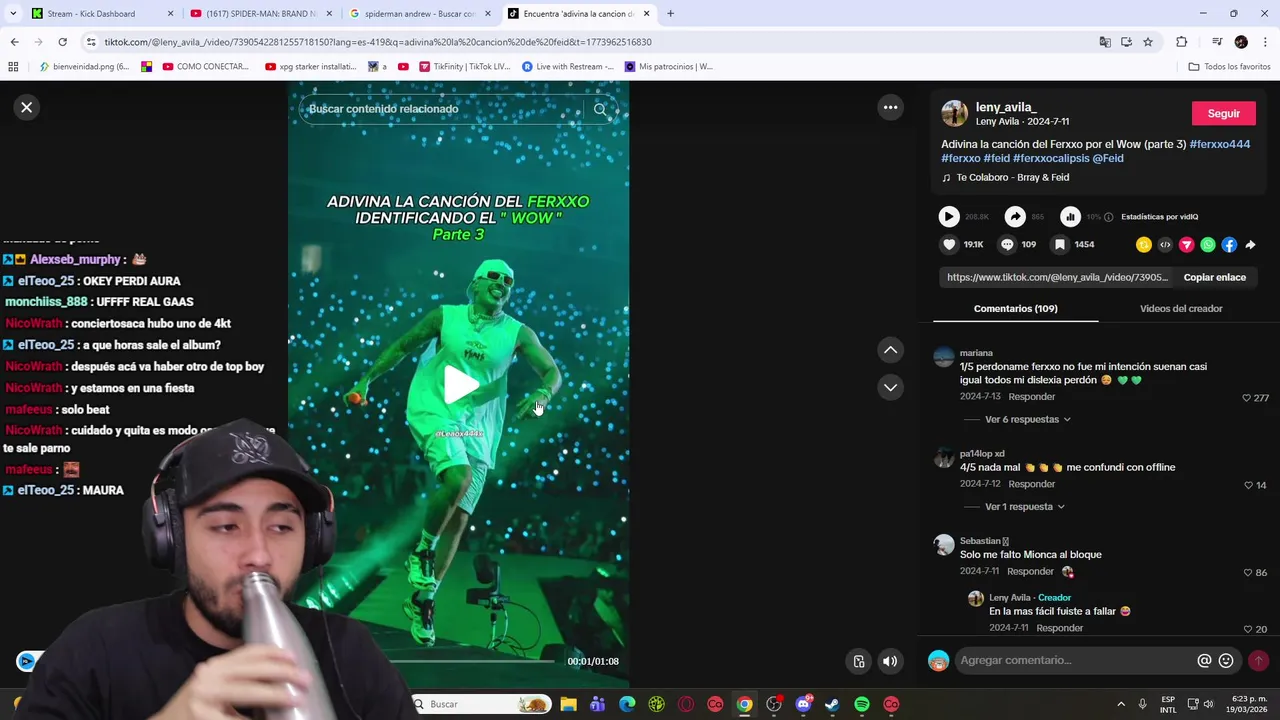Viewport: 1280px width, 720px height.
Task: Open TikFinity bookmark
Action: (x=462, y=67)
